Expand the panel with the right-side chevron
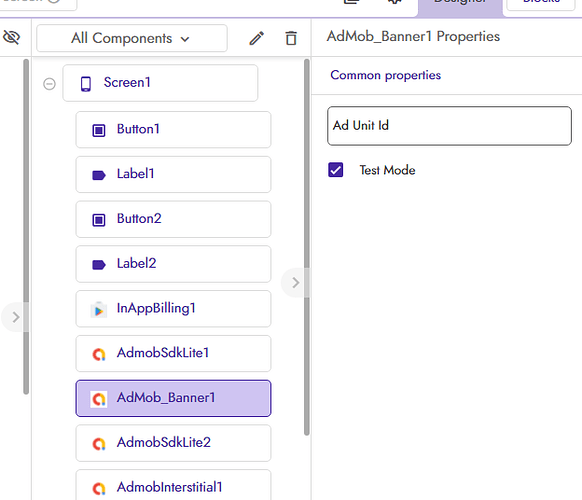 [295, 283]
